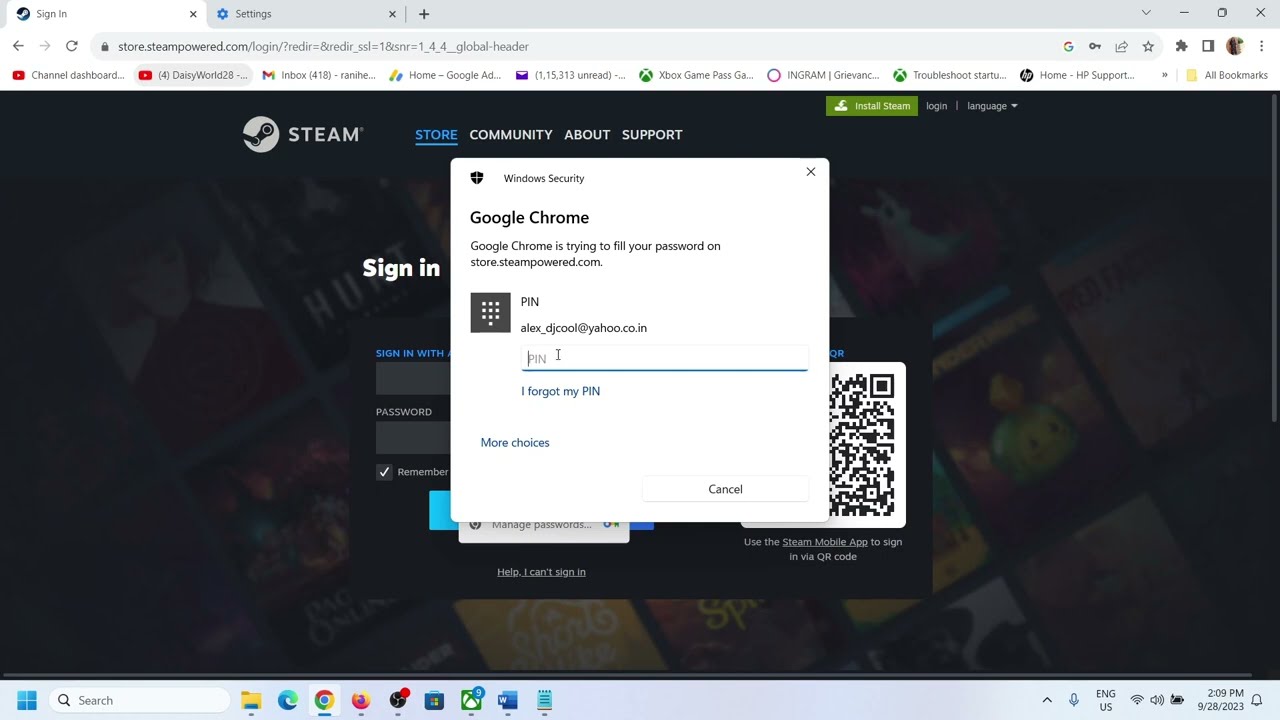The width and height of the screenshot is (1280, 720).
Task: Click I forgot my PIN
Action: pos(560,391)
